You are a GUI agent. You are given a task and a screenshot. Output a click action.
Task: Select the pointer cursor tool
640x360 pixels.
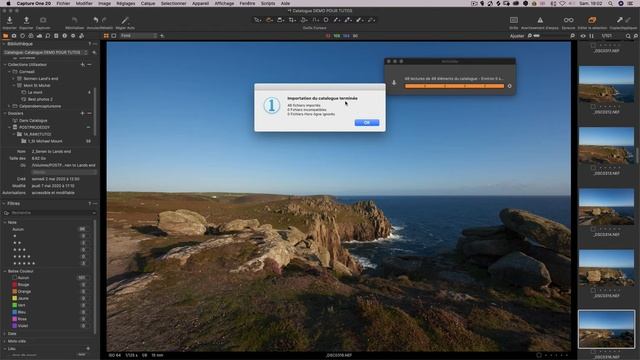pyautogui.click(x=257, y=20)
